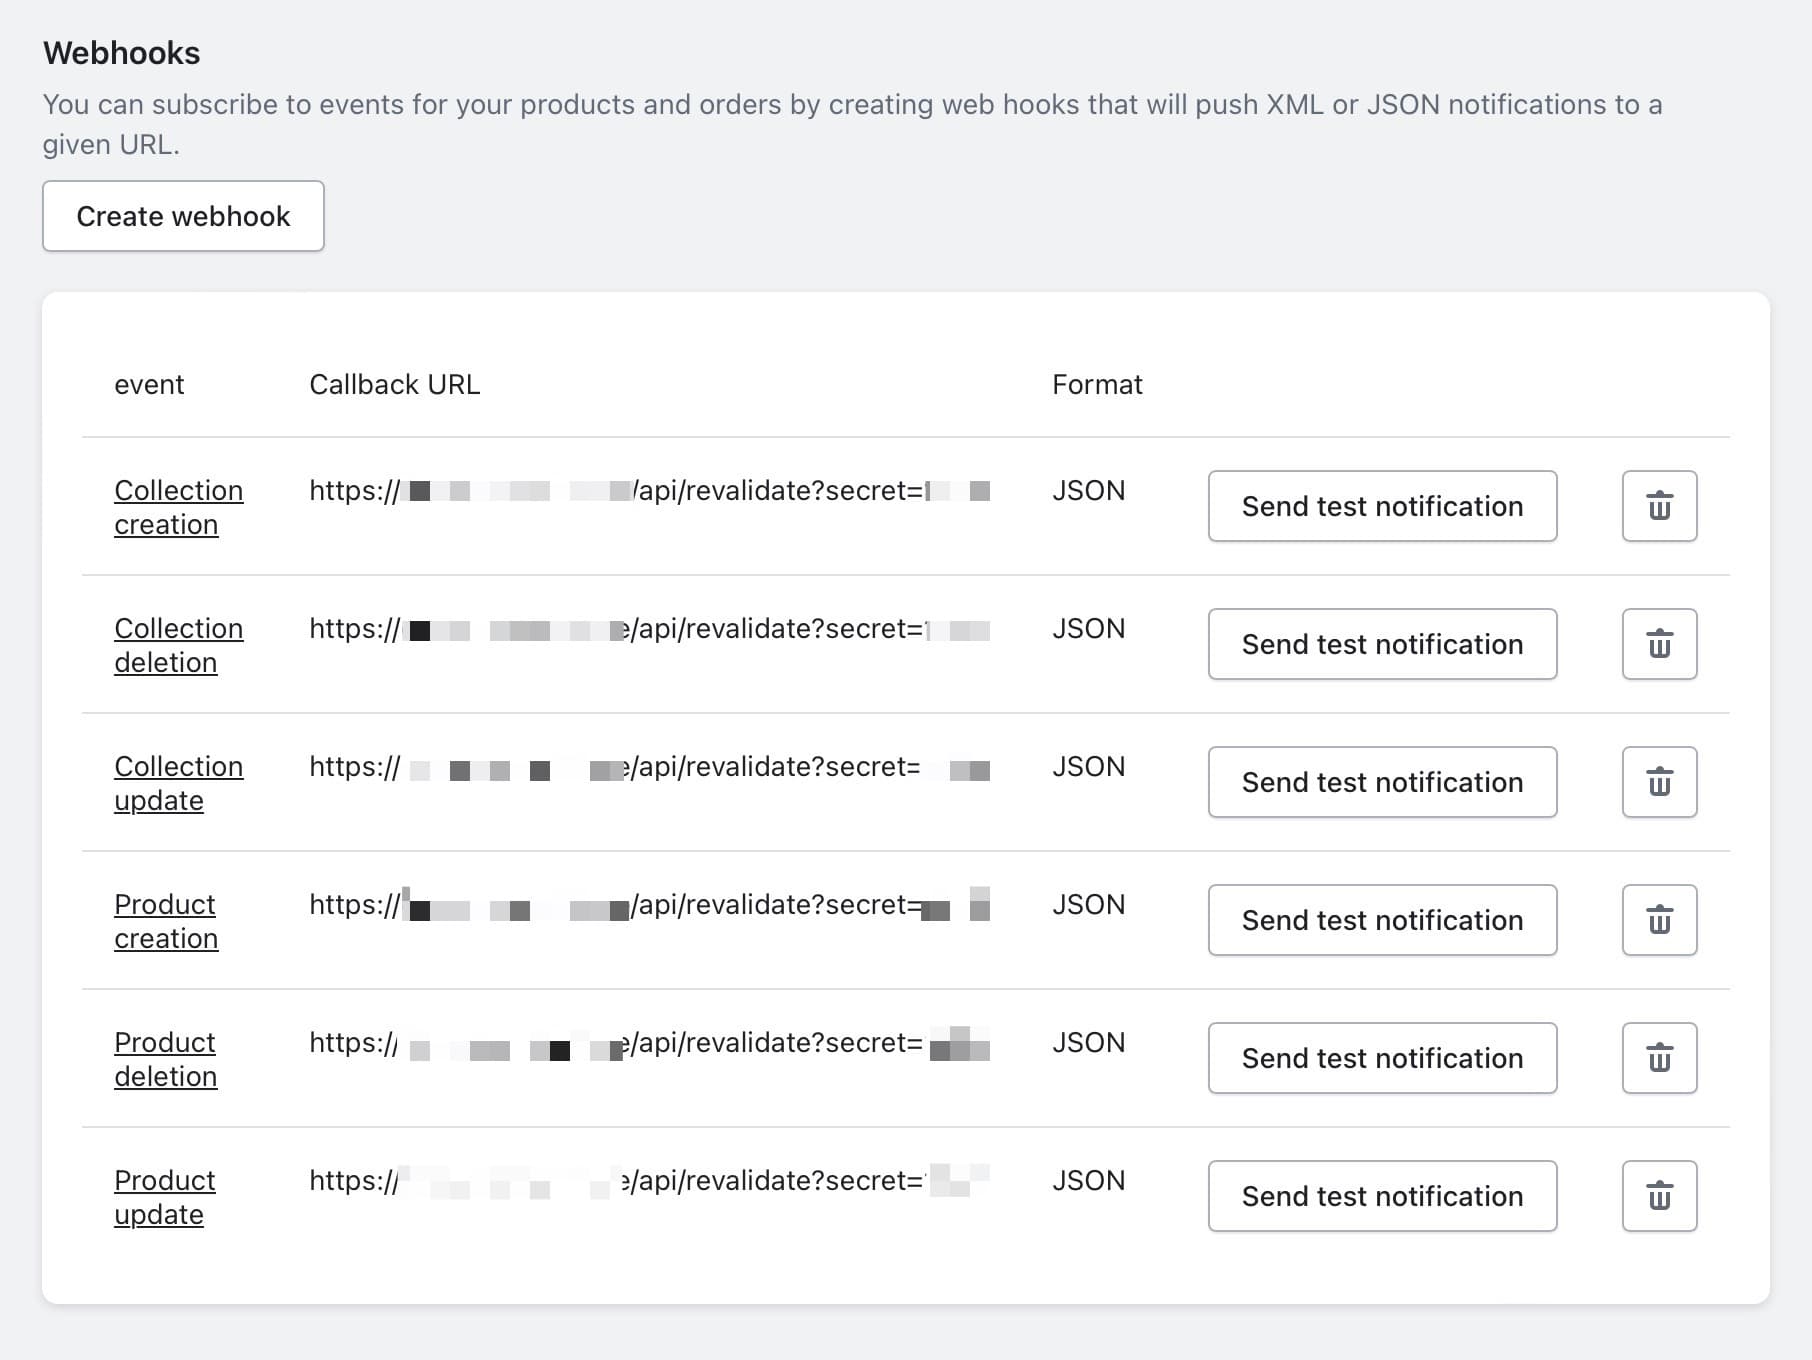Viewport: 1812px width, 1360px height.
Task: Select the Callback URL column header
Action: click(395, 384)
